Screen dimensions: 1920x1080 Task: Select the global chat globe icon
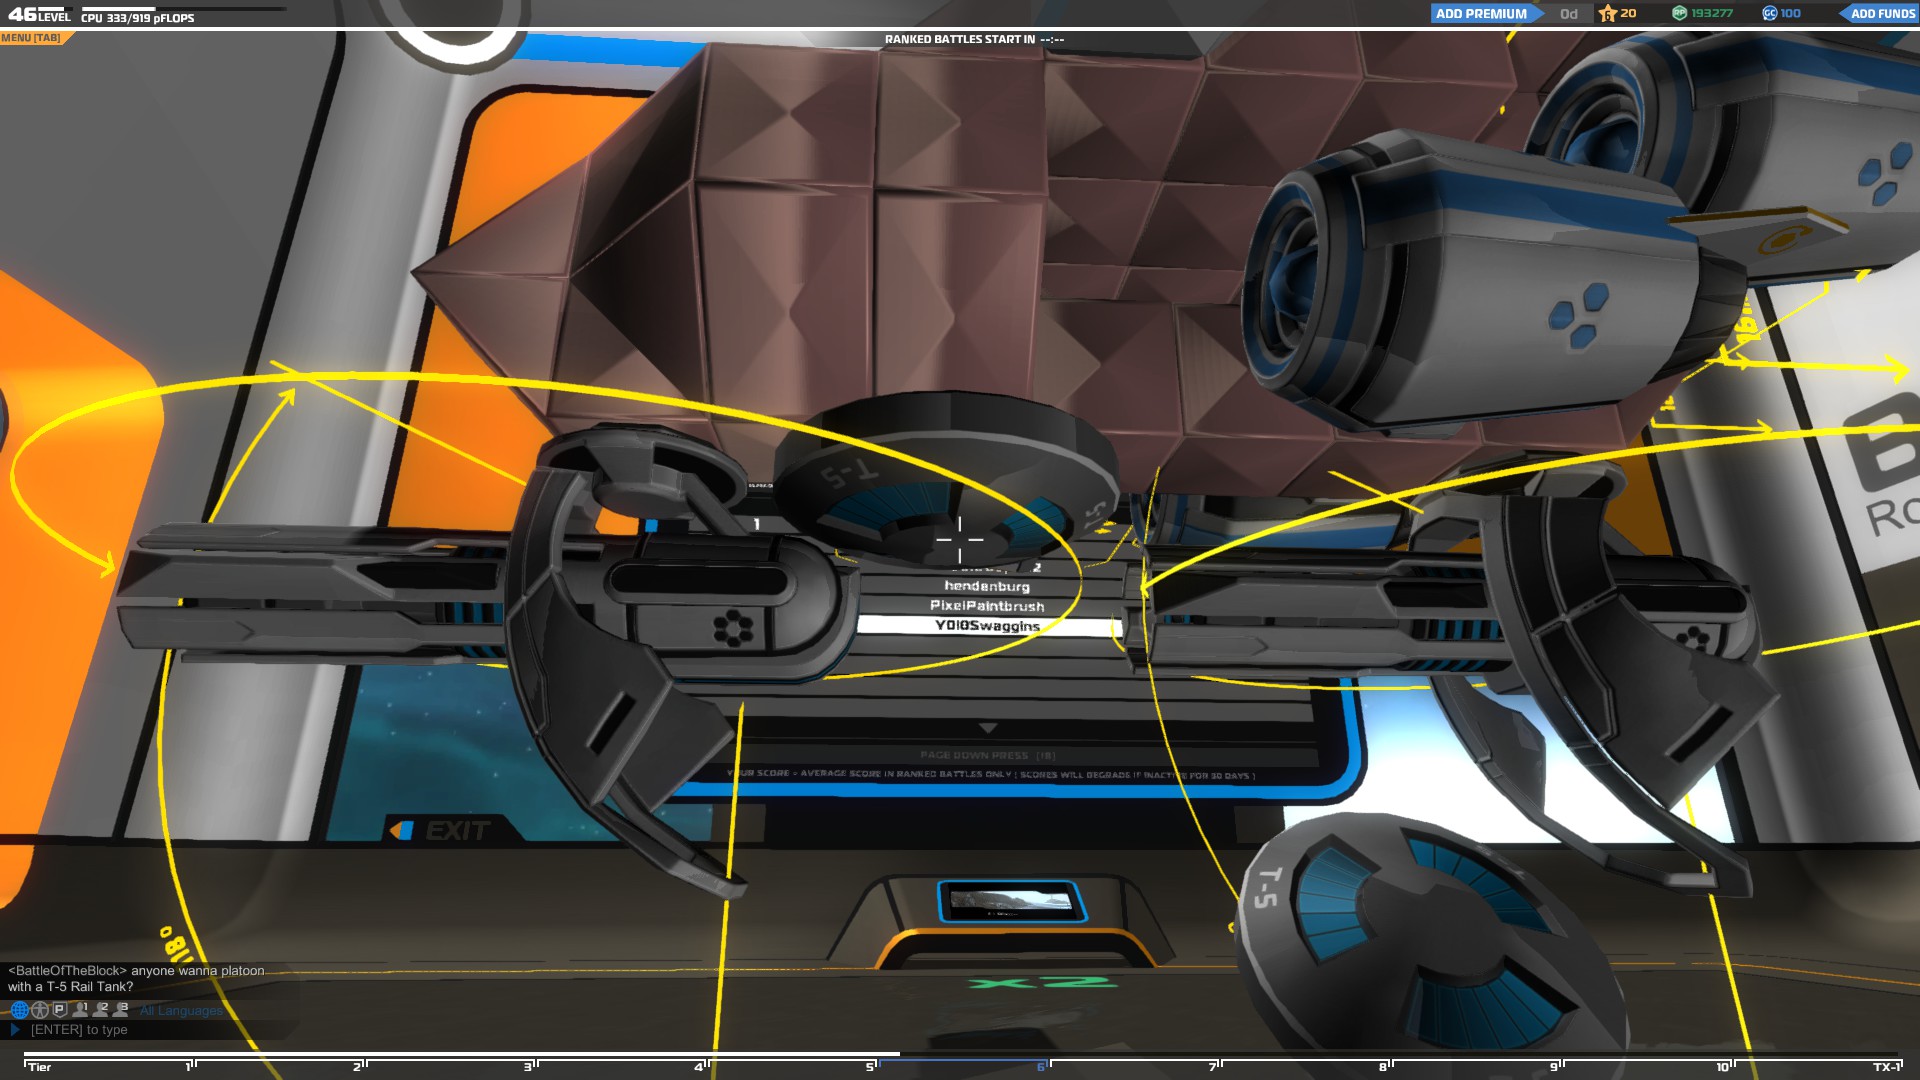point(19,1010)
